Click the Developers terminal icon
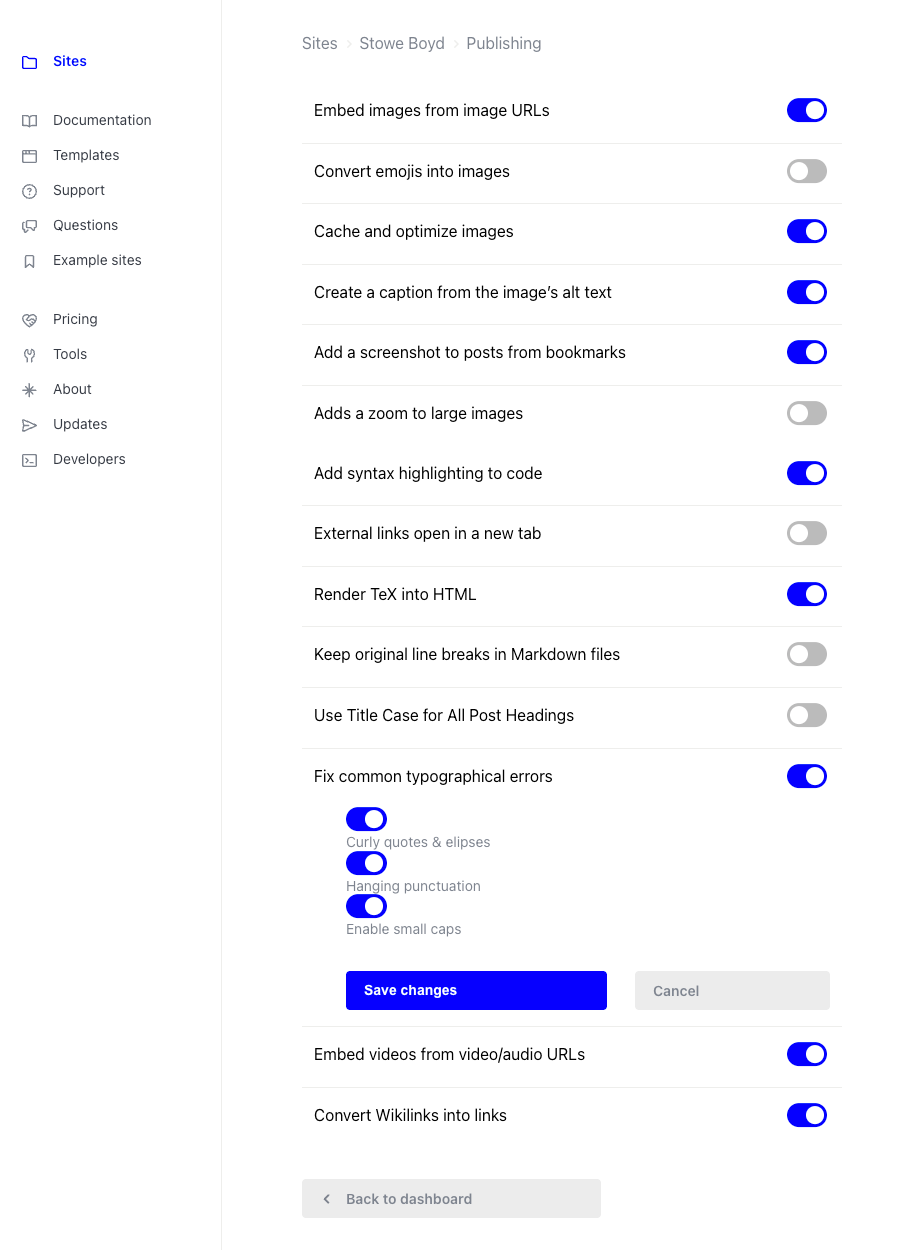Viewport: 903px width, 1250px height. pyautogui.click(x=30, y=460)
